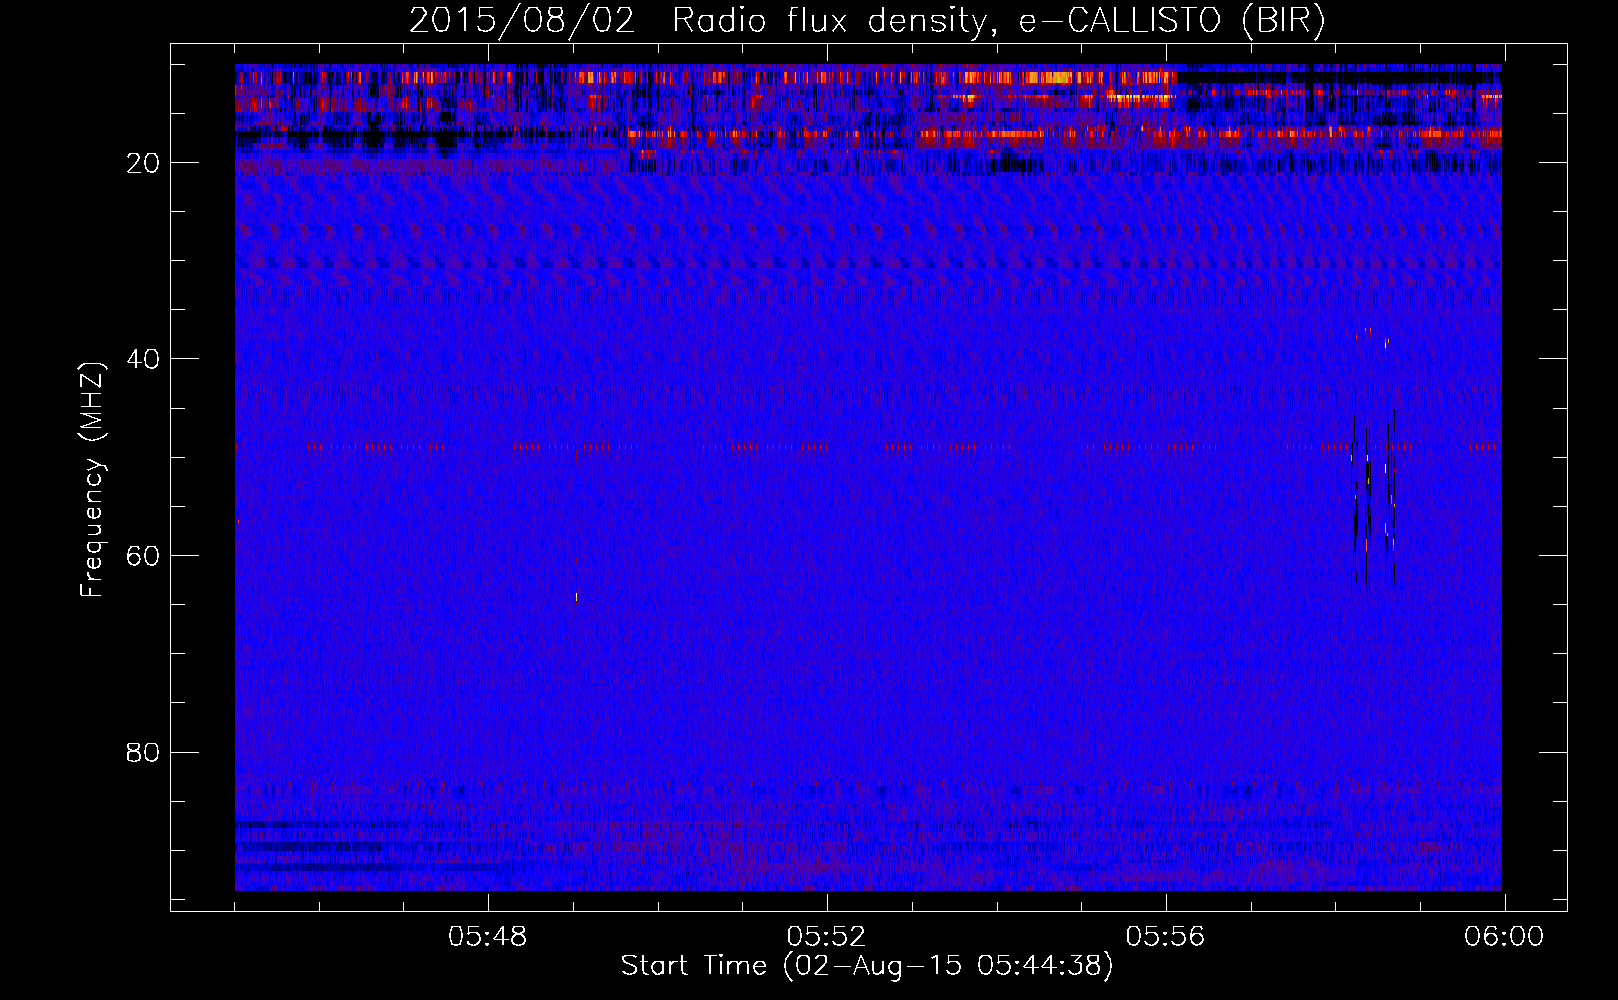Viewport: 1618px width, 1000px height.
Task: Click the black vertical burst streaks near 05:58
Action: pyautogui.click(x=1373, y=500)
